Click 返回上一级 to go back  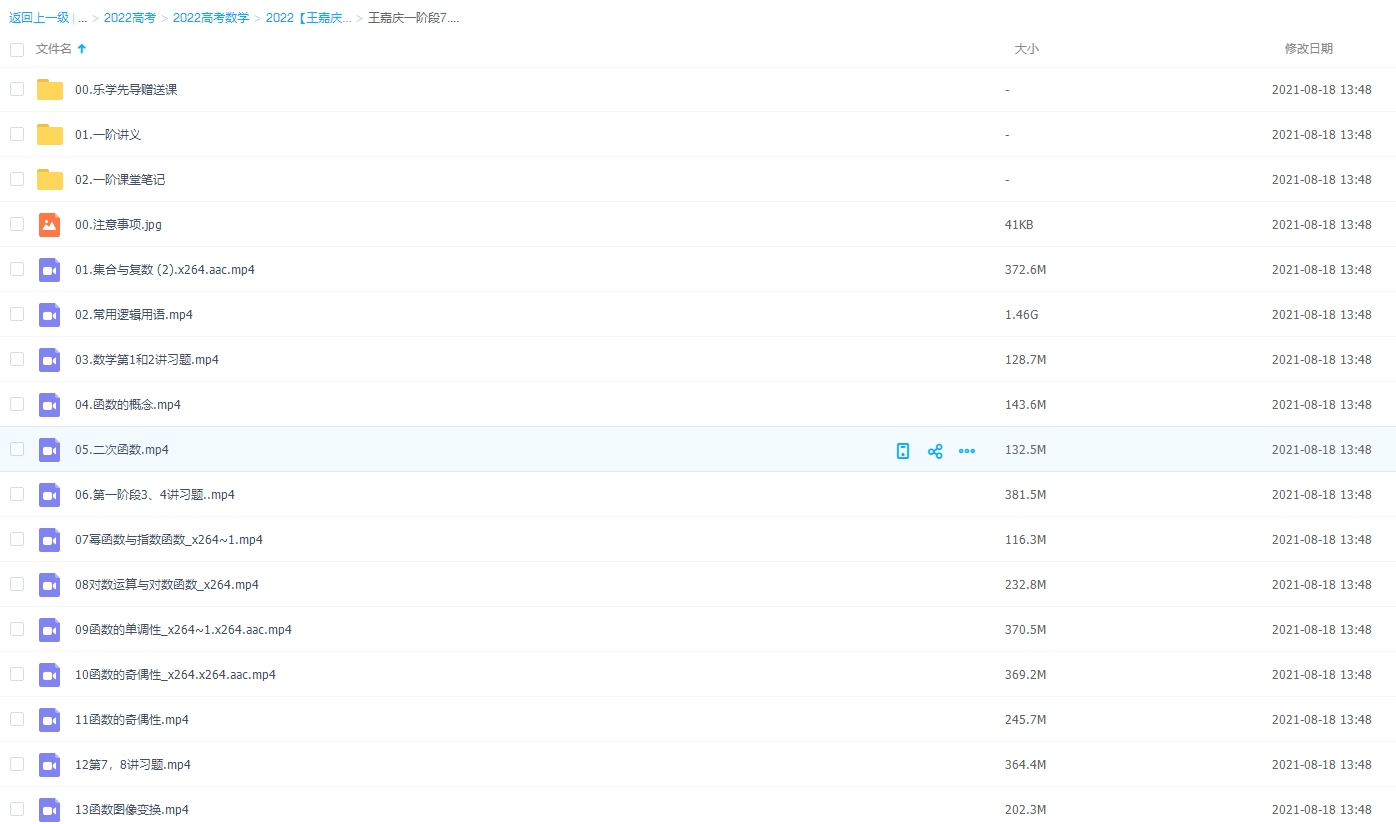click(x=39, y=18)
